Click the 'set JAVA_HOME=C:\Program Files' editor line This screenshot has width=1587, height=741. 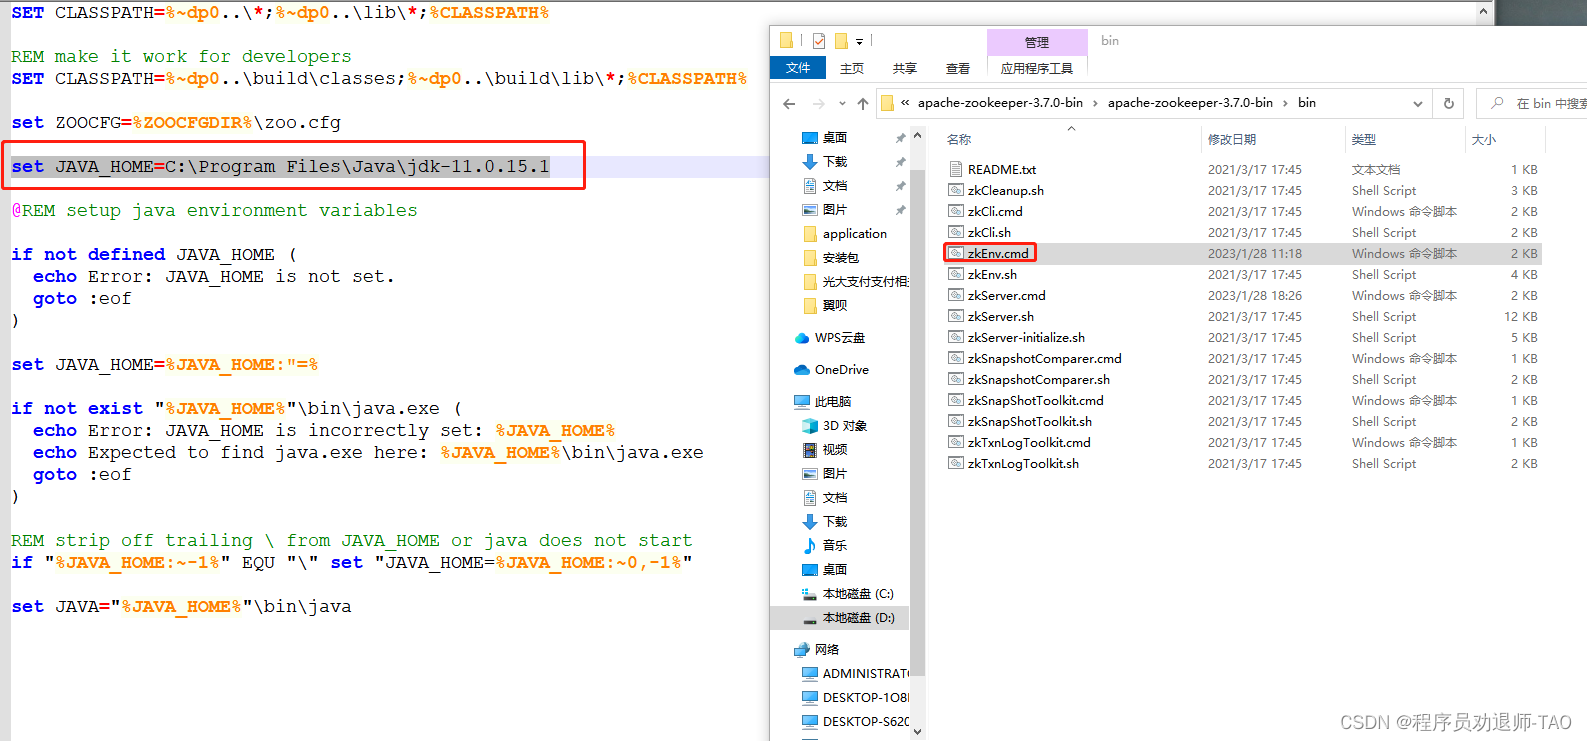280,167
